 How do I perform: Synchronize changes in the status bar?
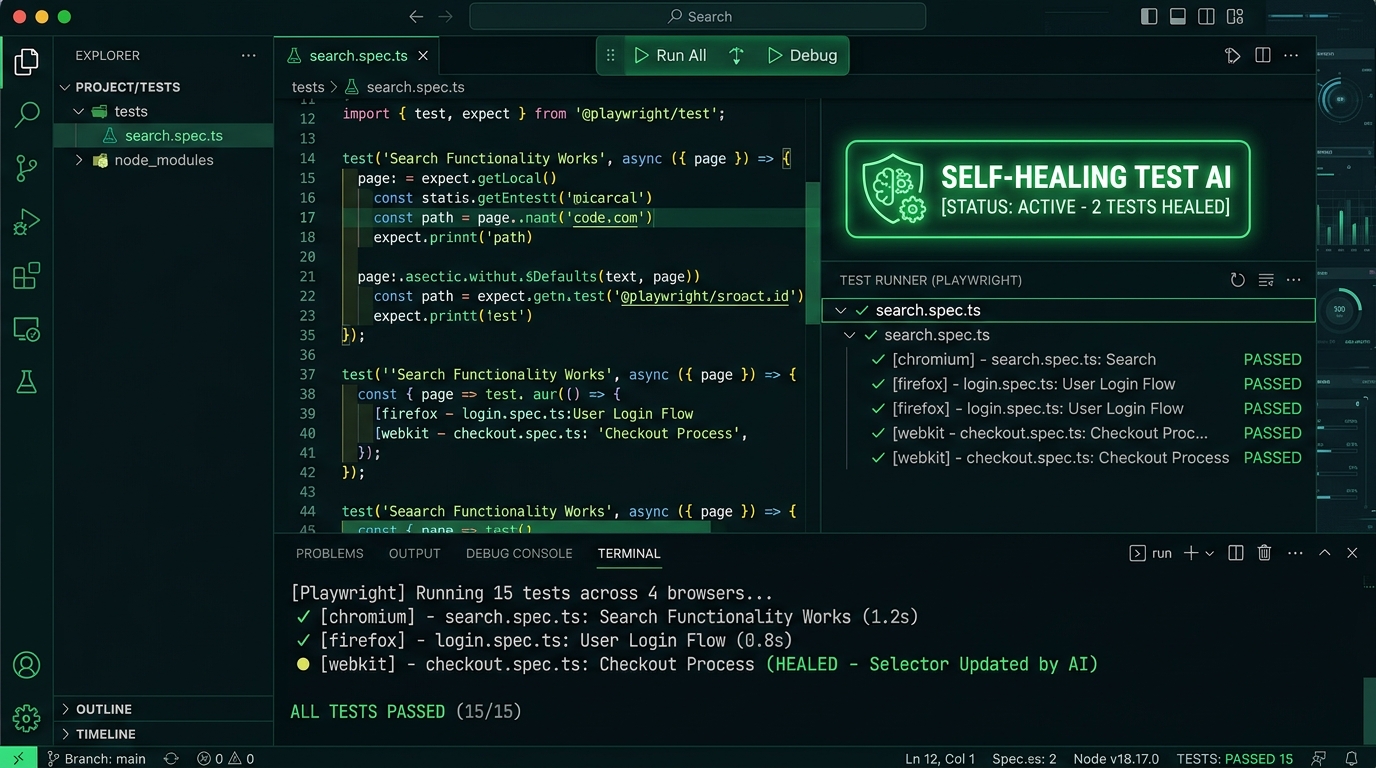[171, 759]
